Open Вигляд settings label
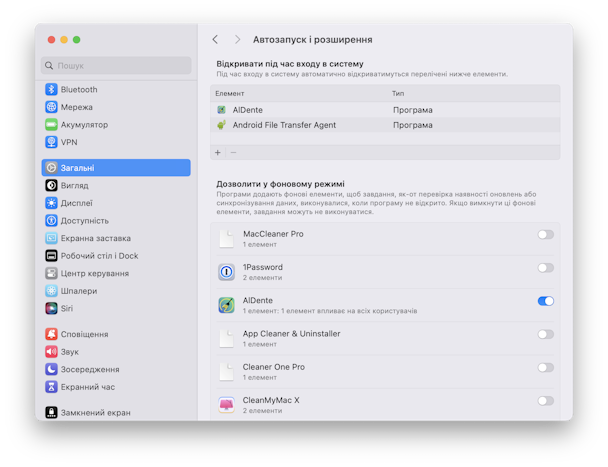 [x=74, y=185]
